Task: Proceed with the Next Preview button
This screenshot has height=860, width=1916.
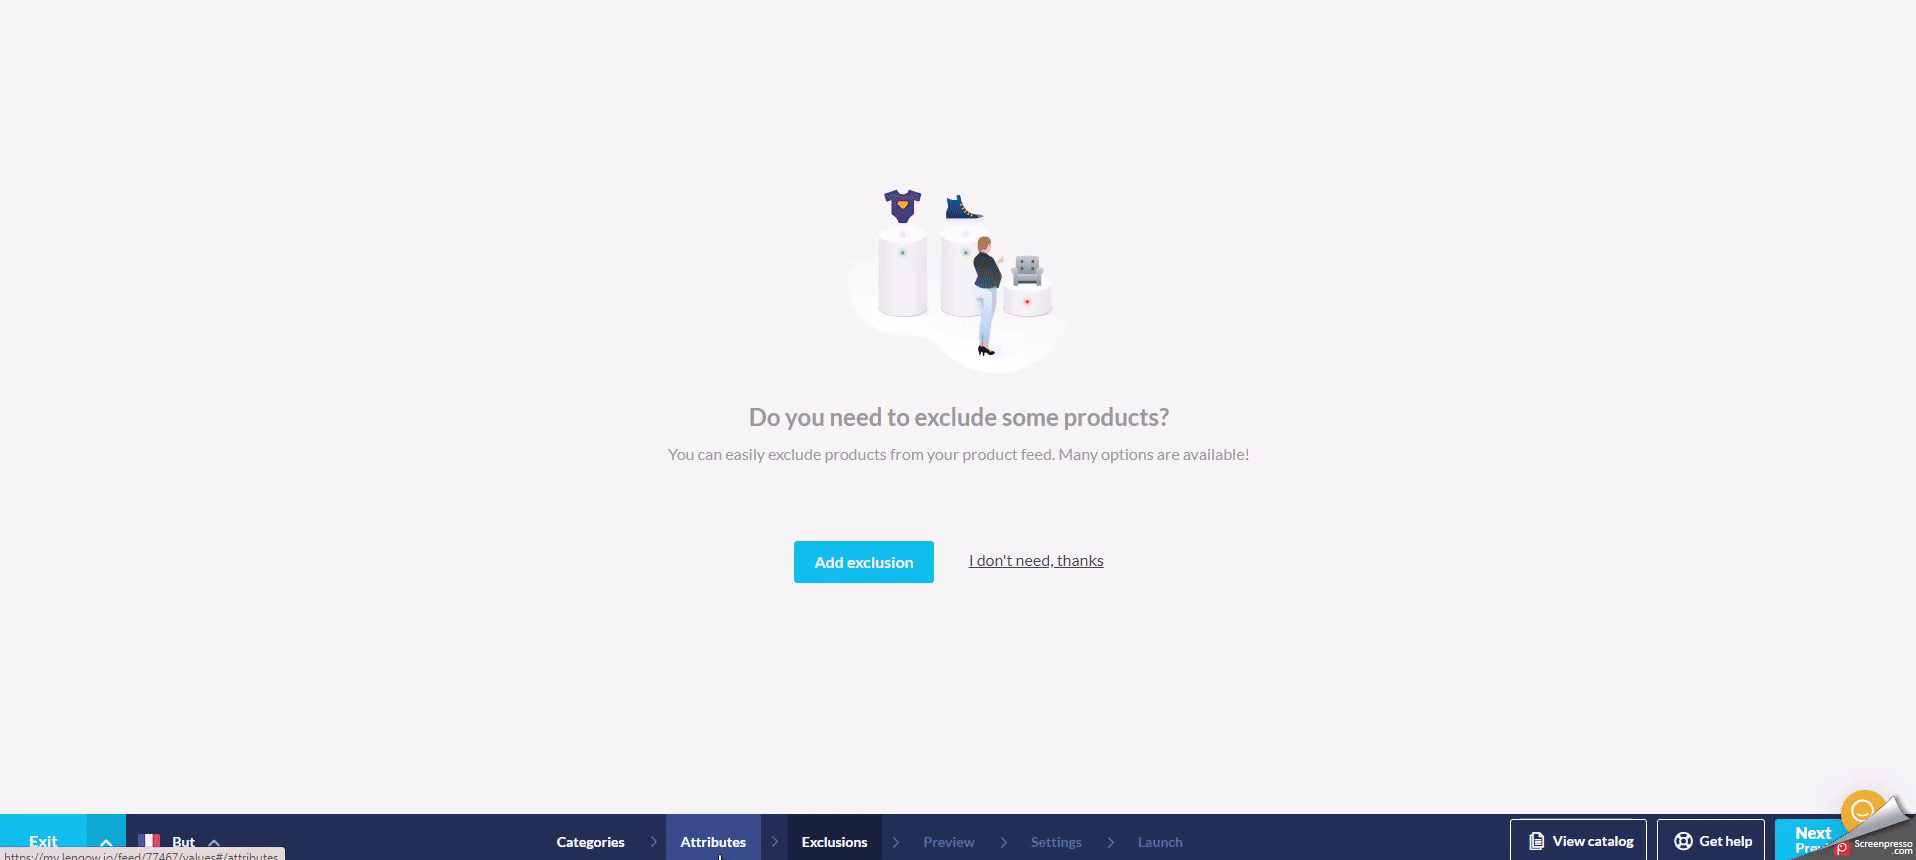Action: (x=1808, y=838)
